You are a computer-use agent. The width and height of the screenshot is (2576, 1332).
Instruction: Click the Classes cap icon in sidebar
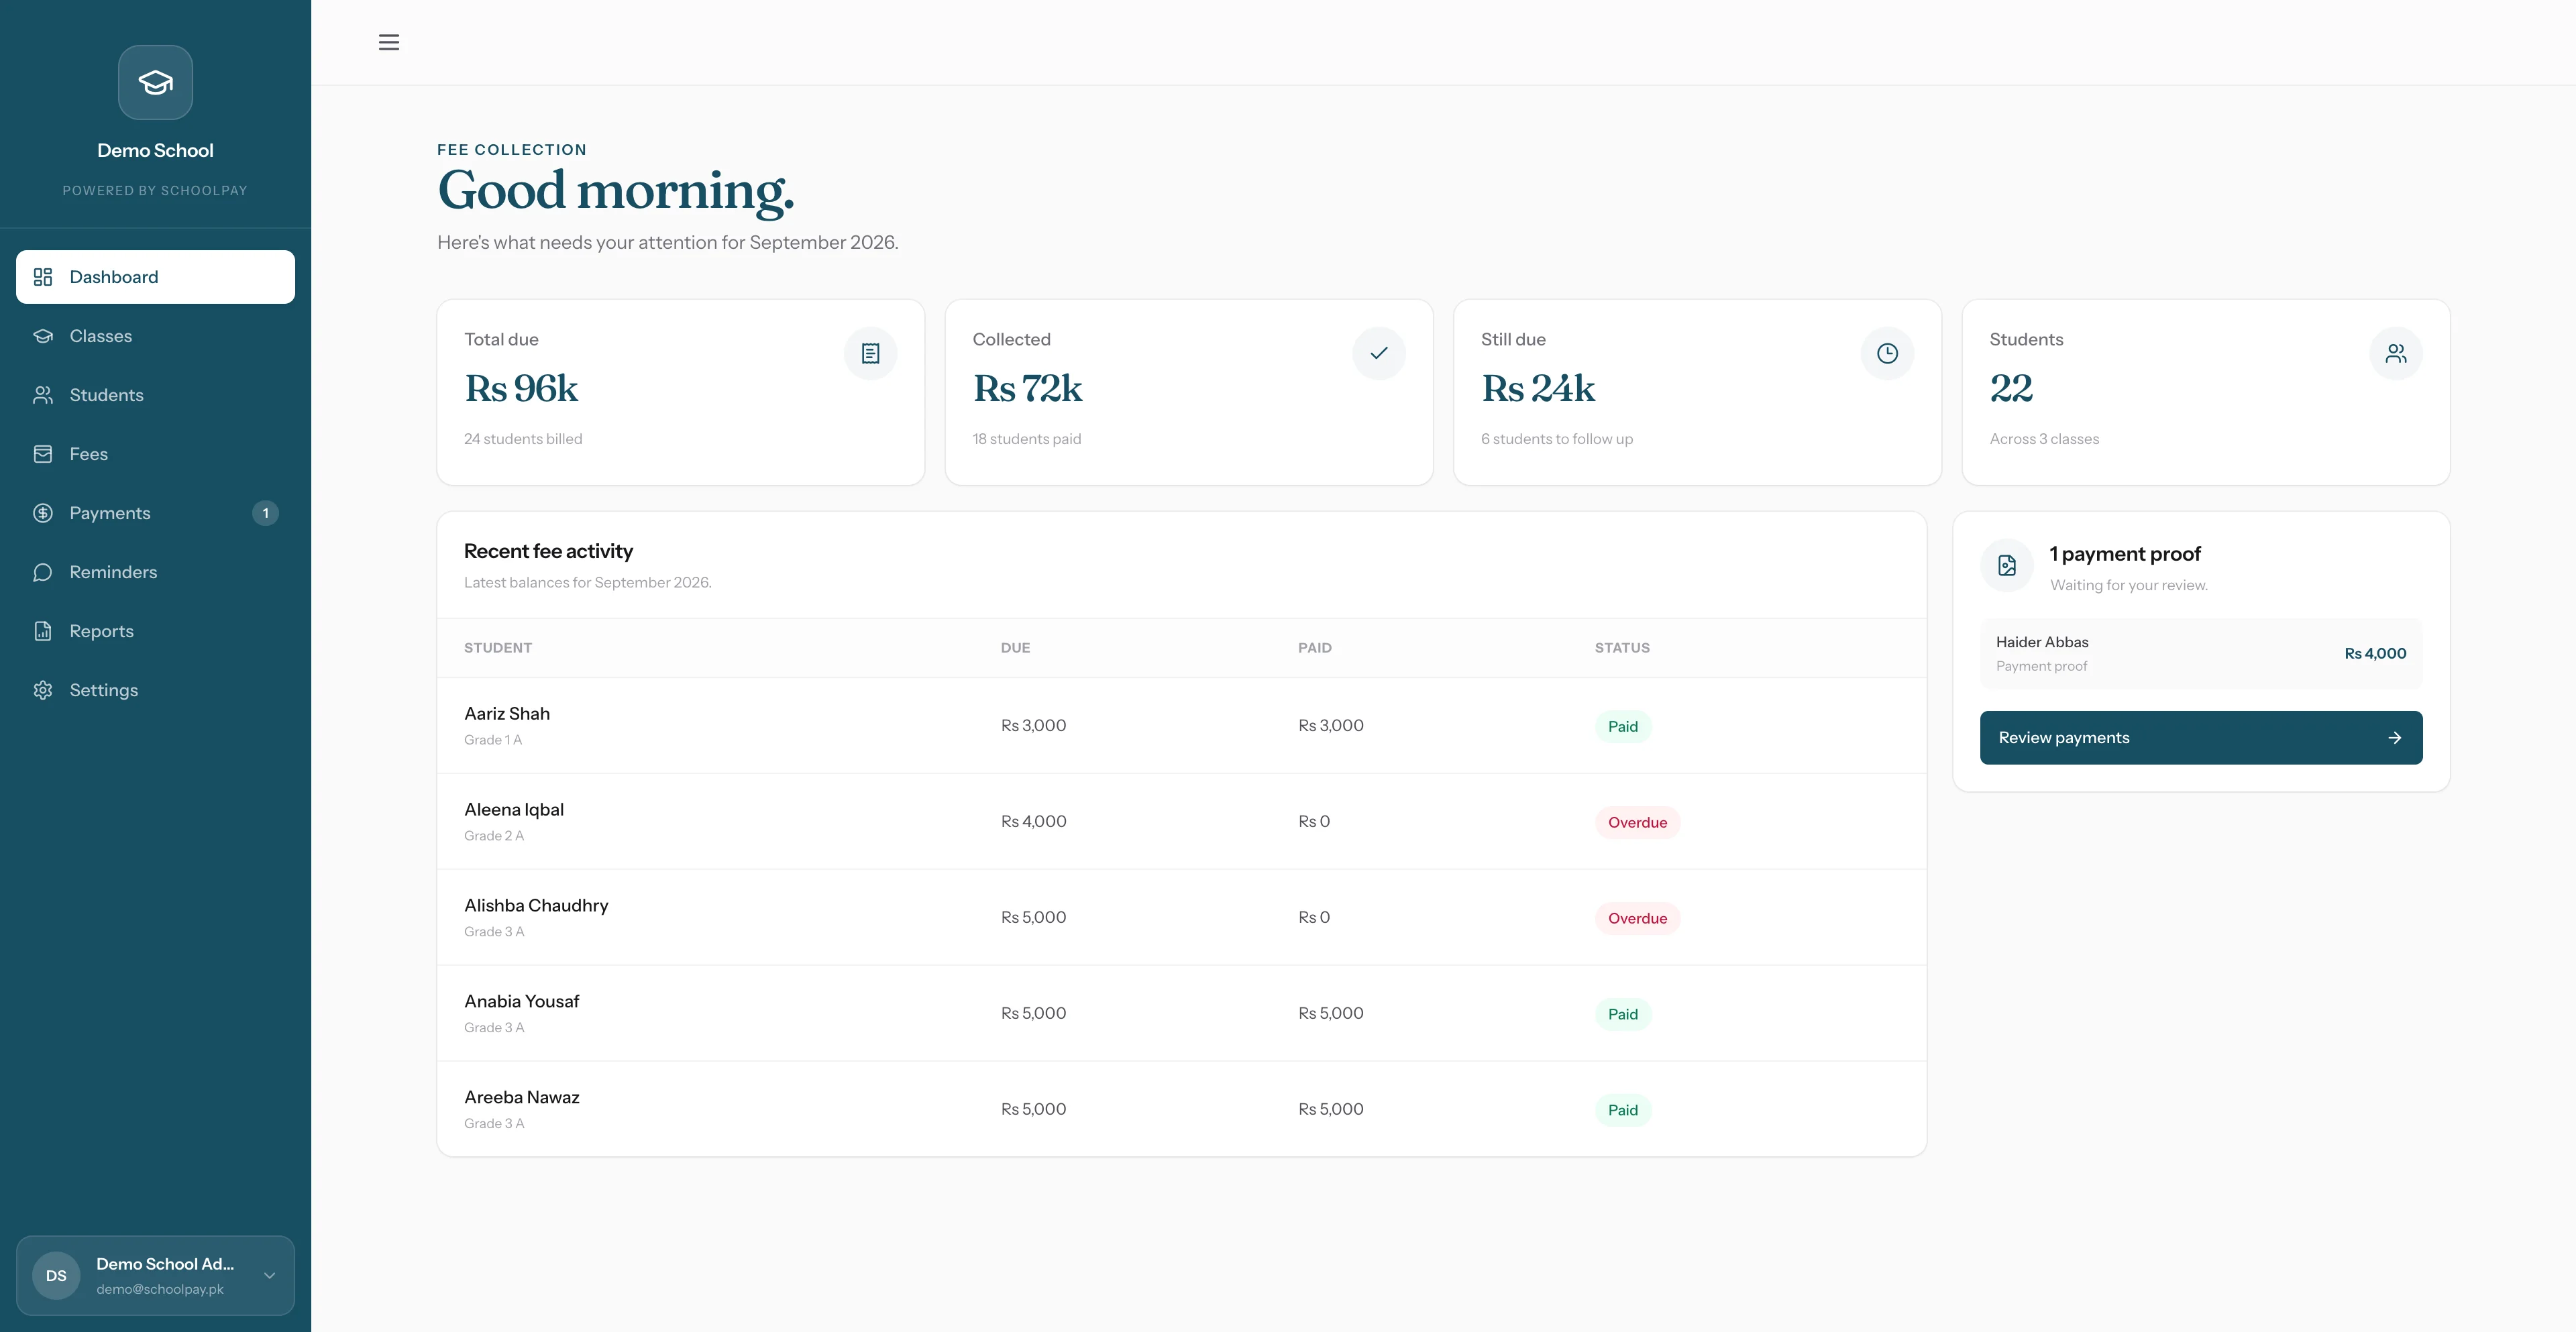(43, 336)
